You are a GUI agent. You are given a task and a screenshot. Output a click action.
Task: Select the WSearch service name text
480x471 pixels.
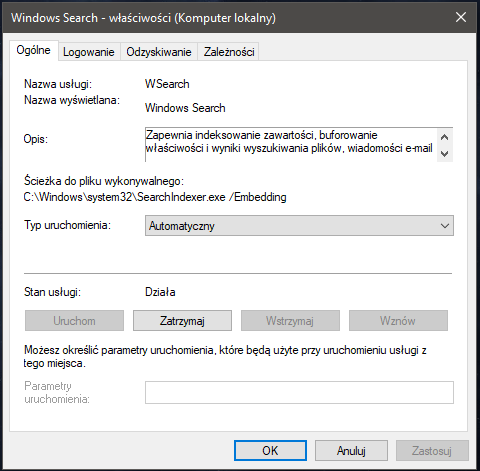tap(167, 84)
